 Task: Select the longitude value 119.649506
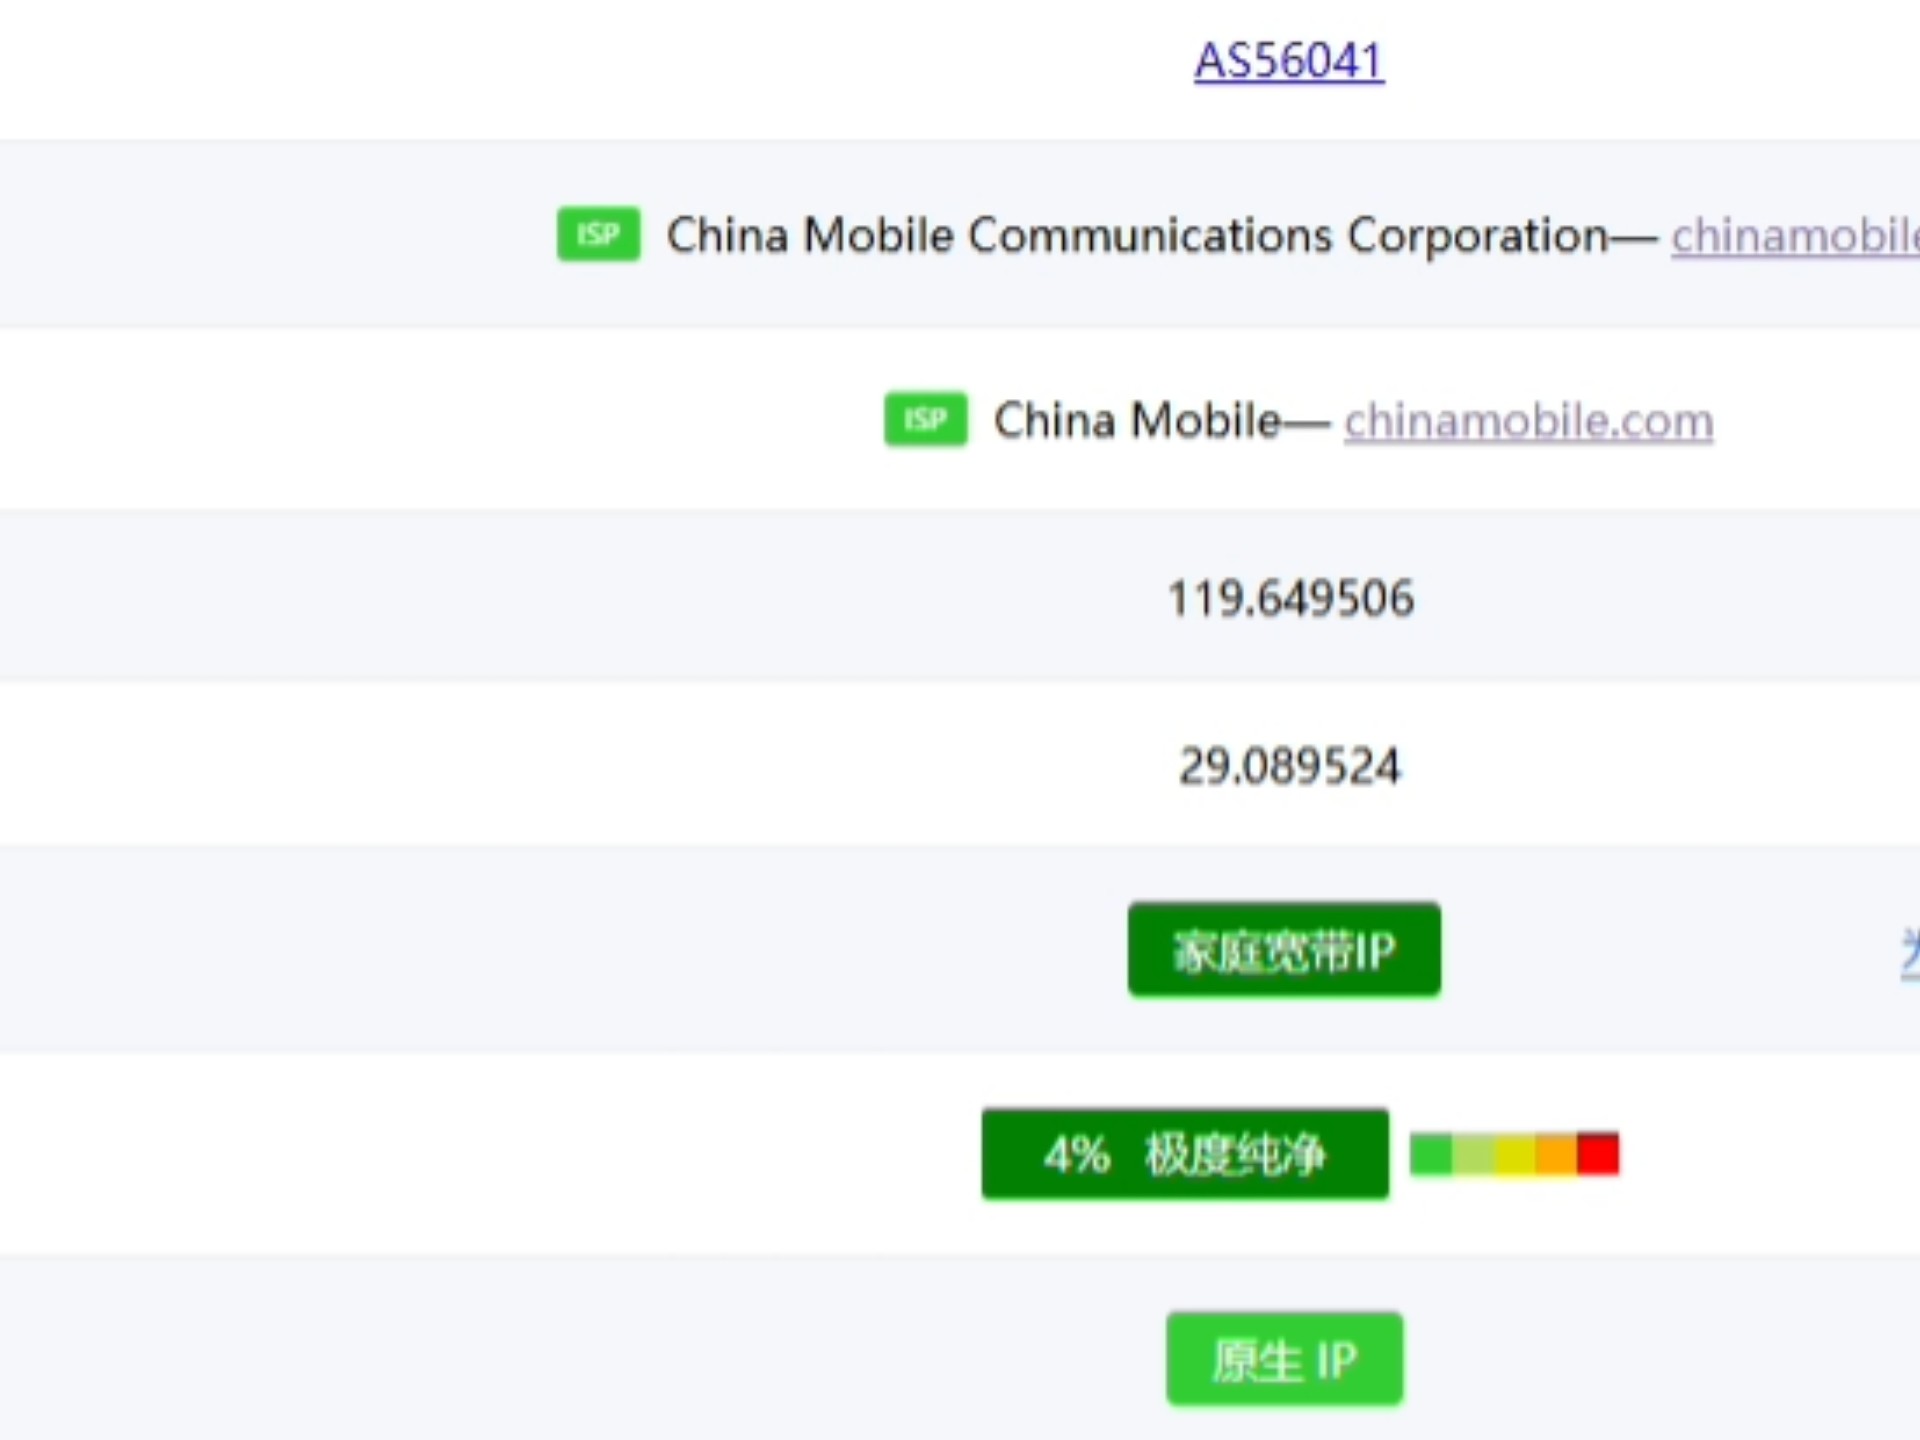(x=1290, y=596)
